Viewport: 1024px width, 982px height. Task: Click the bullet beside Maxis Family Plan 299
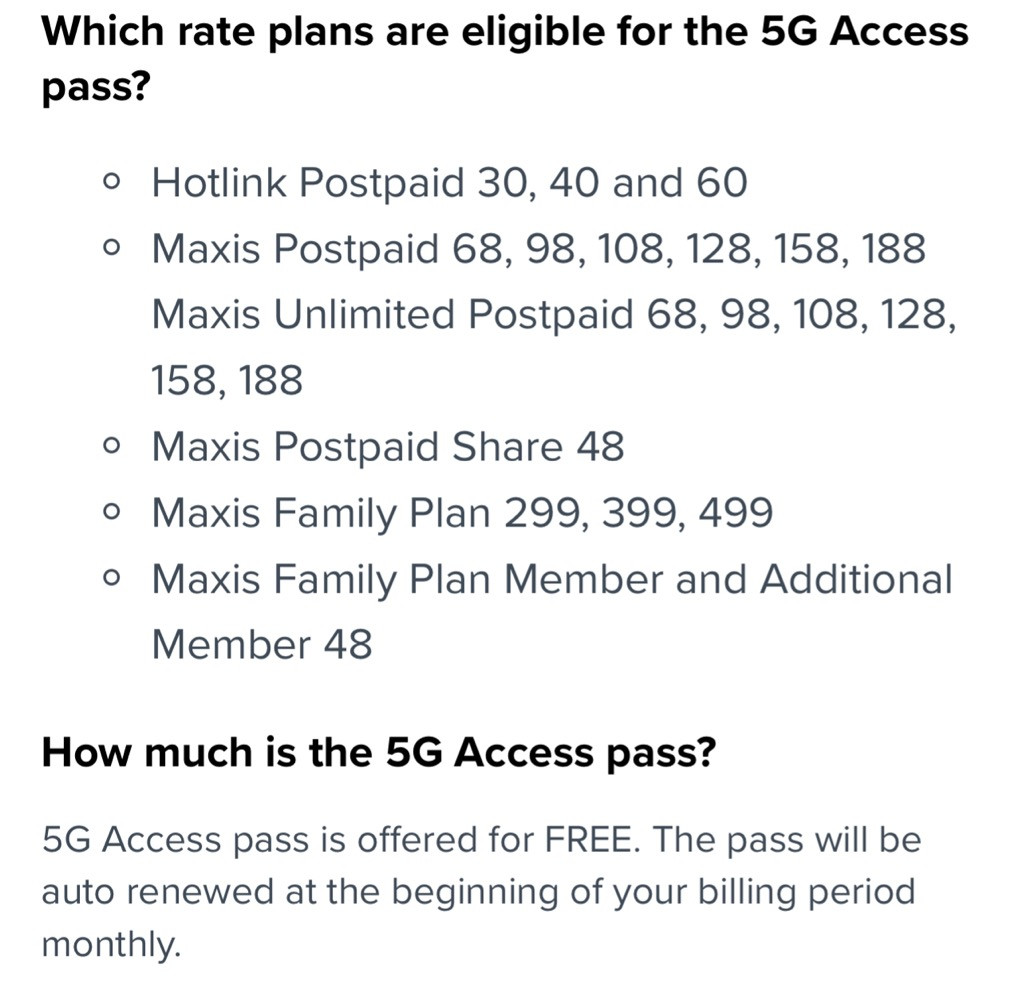click(112, 513)
